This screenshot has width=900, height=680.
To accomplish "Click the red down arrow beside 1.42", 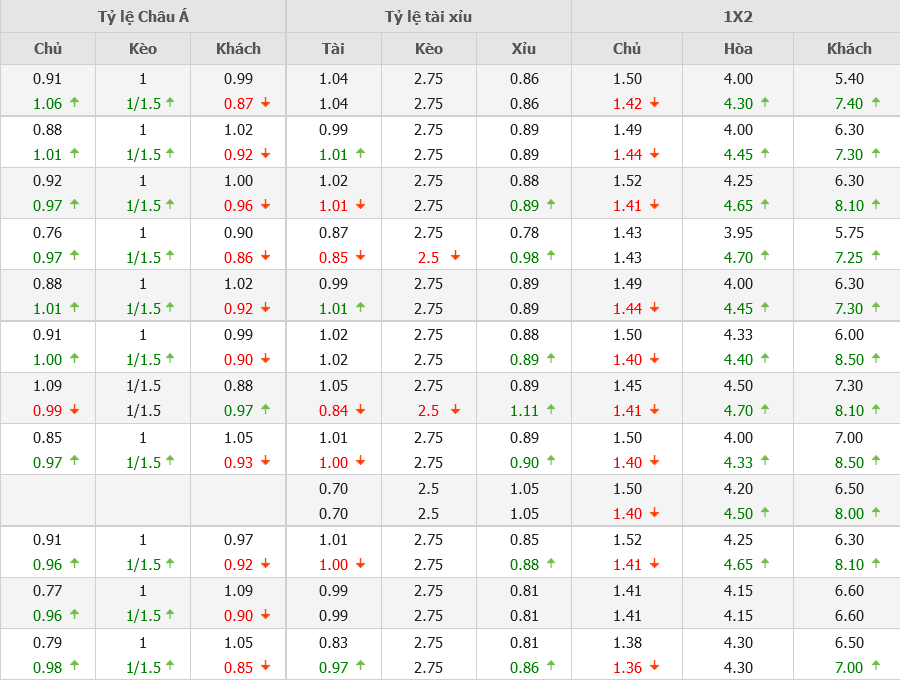I will [x=655, y=102].
